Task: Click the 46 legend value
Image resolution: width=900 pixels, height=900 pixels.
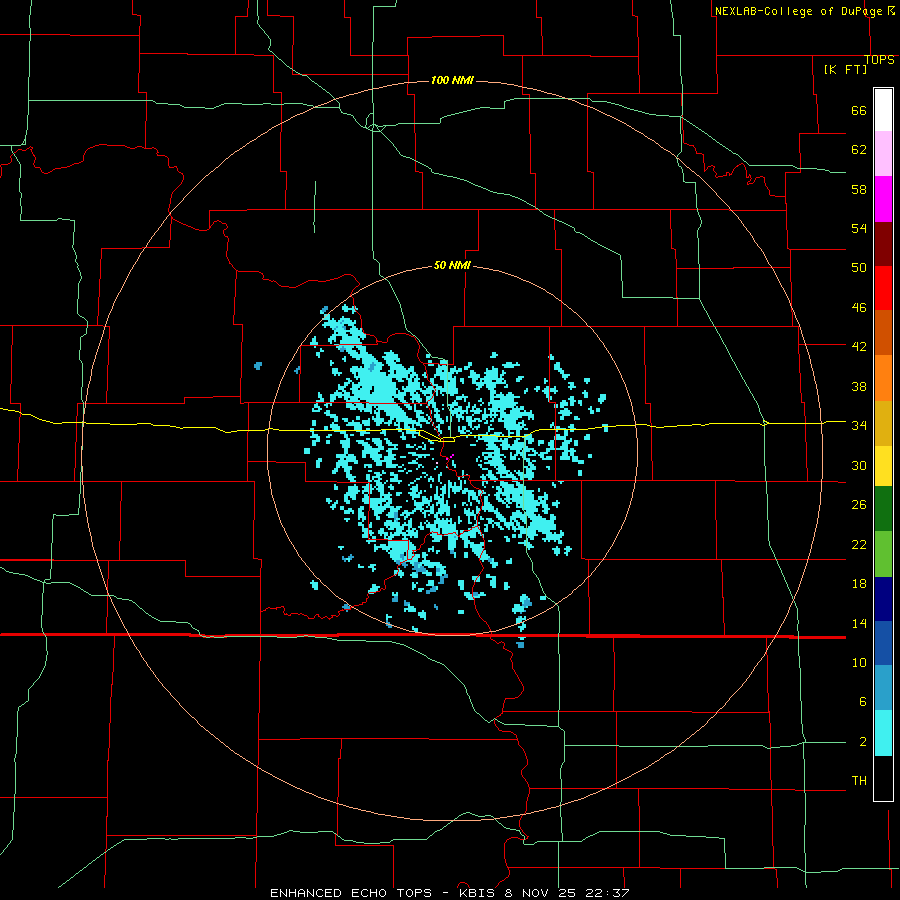Action: 859,308
